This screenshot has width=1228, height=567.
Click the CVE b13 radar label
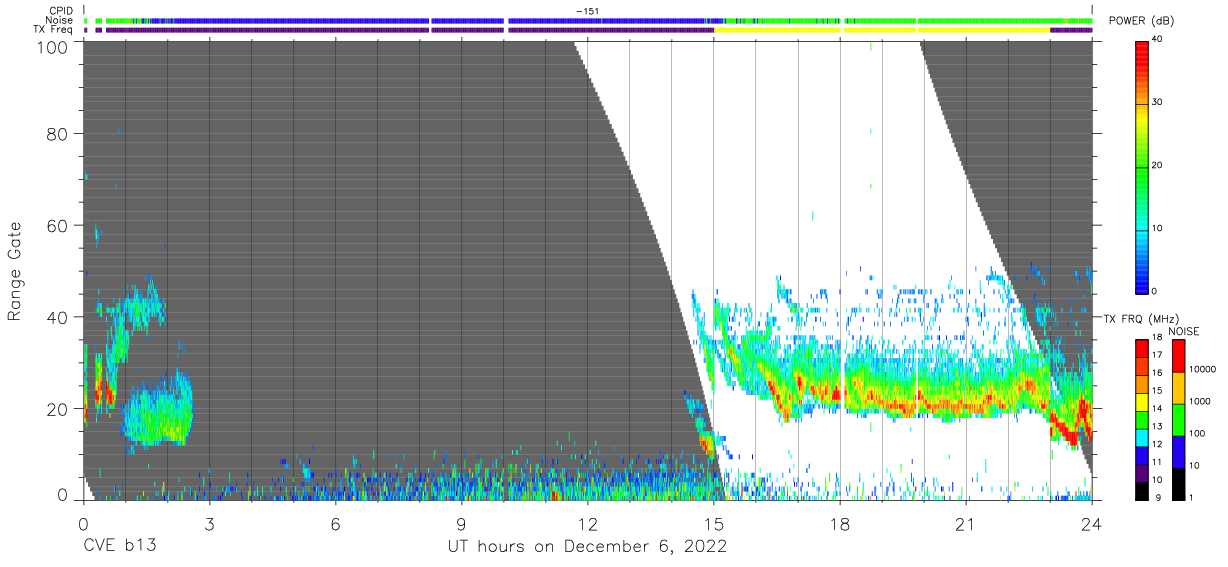(x=119, y=546)
